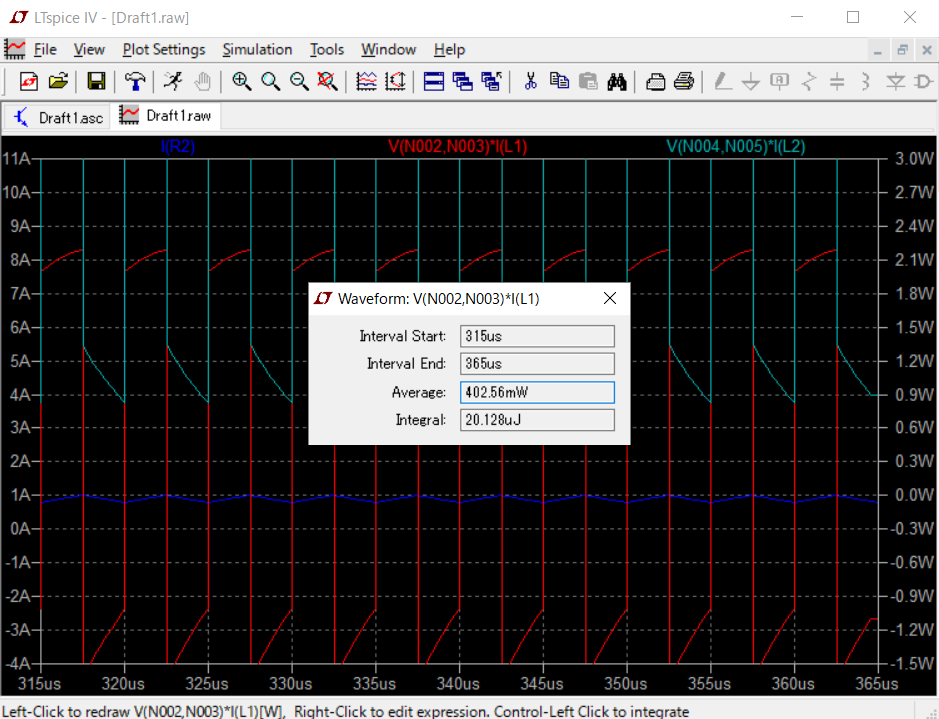
Task: Click the V(N002,N003)*I(L1) trace label
Action: (458, 146)
